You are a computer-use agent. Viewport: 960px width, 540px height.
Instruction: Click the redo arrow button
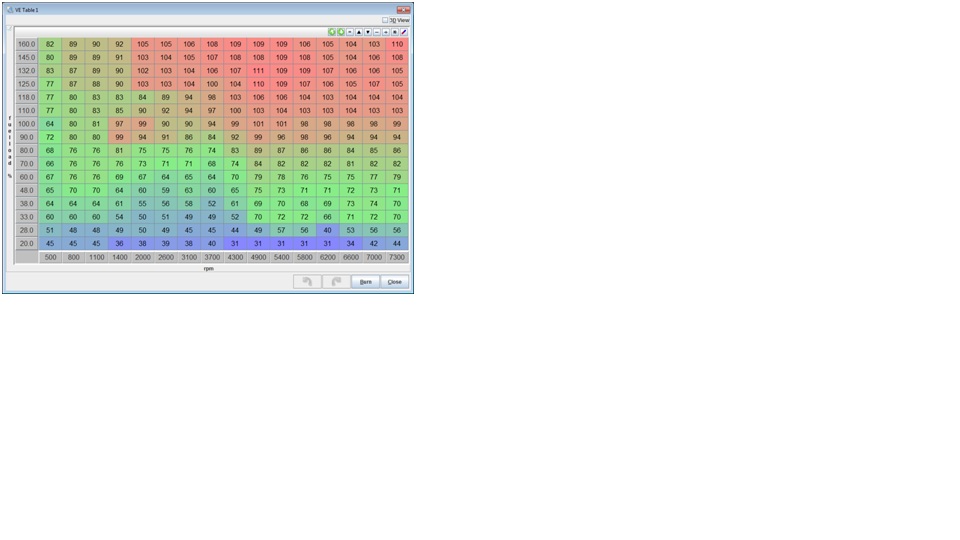click(x=336, y=282)
